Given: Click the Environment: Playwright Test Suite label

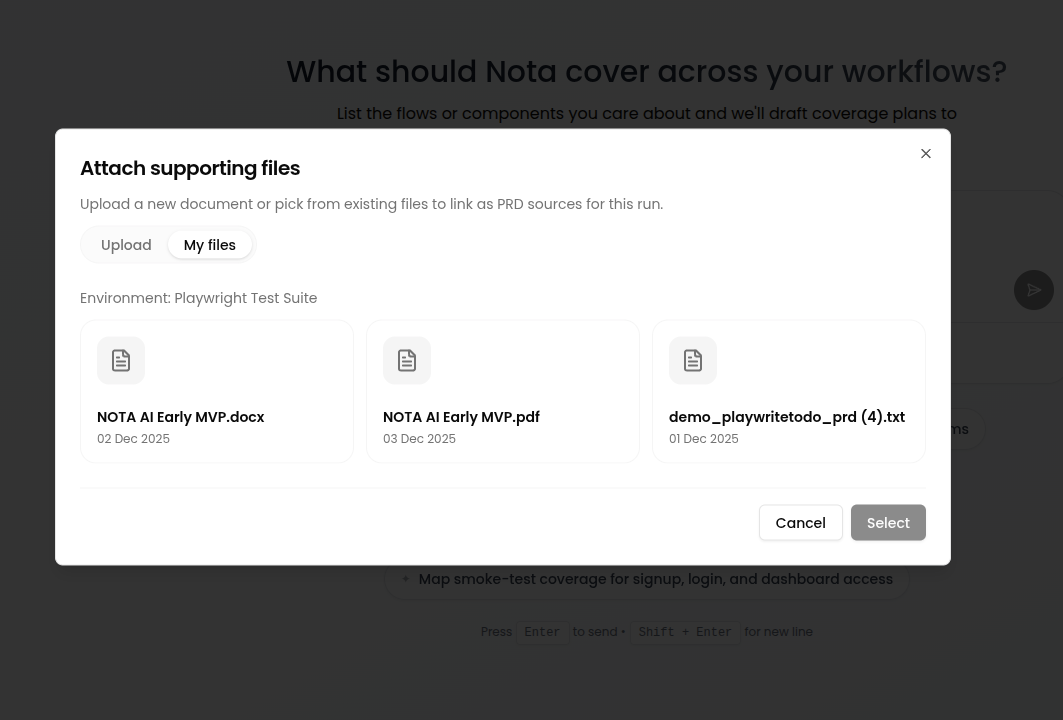Looking at the screenshot, I should [x=199, y=298].
